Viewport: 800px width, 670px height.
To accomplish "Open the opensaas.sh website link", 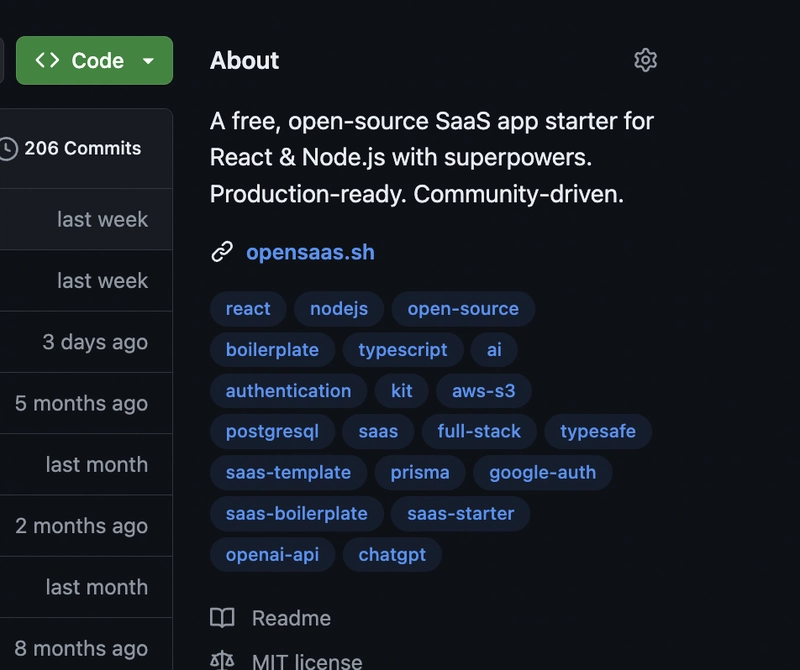I will (310, 253).
